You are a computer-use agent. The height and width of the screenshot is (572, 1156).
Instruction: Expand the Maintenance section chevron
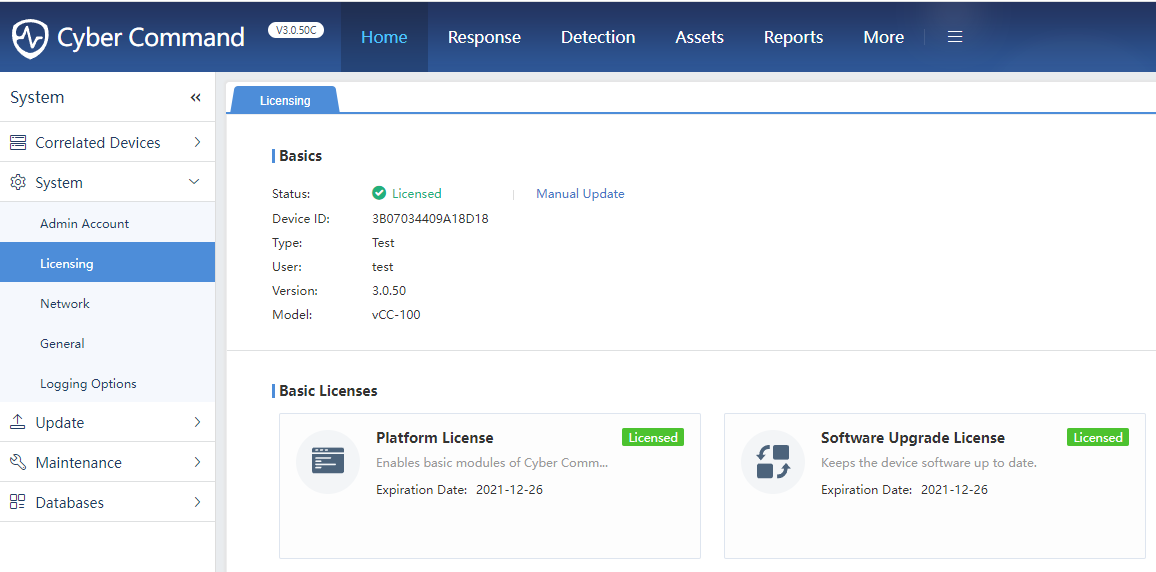[197, 462]
